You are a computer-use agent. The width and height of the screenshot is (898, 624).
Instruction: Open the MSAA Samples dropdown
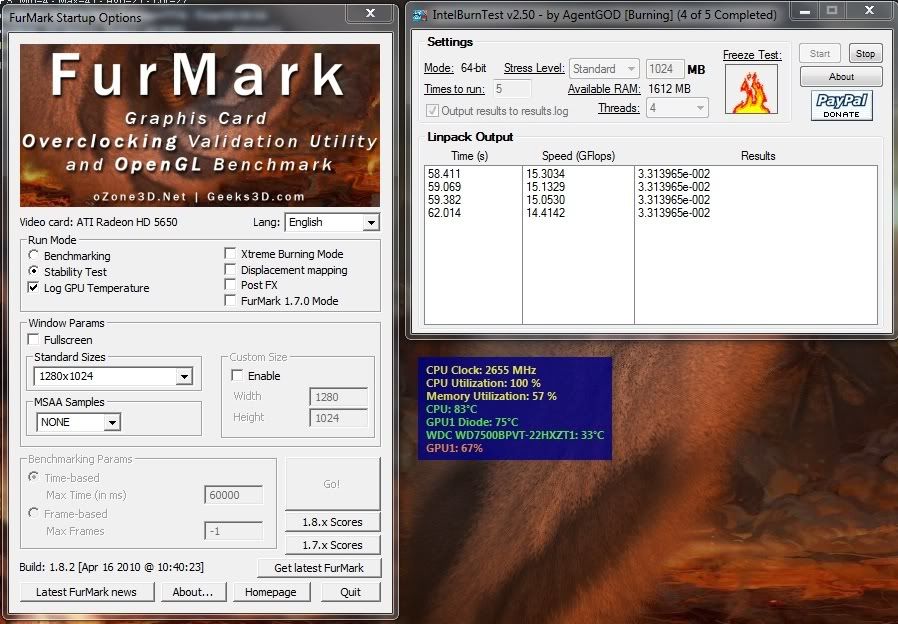pyautogui.click(x=111, y=422)
